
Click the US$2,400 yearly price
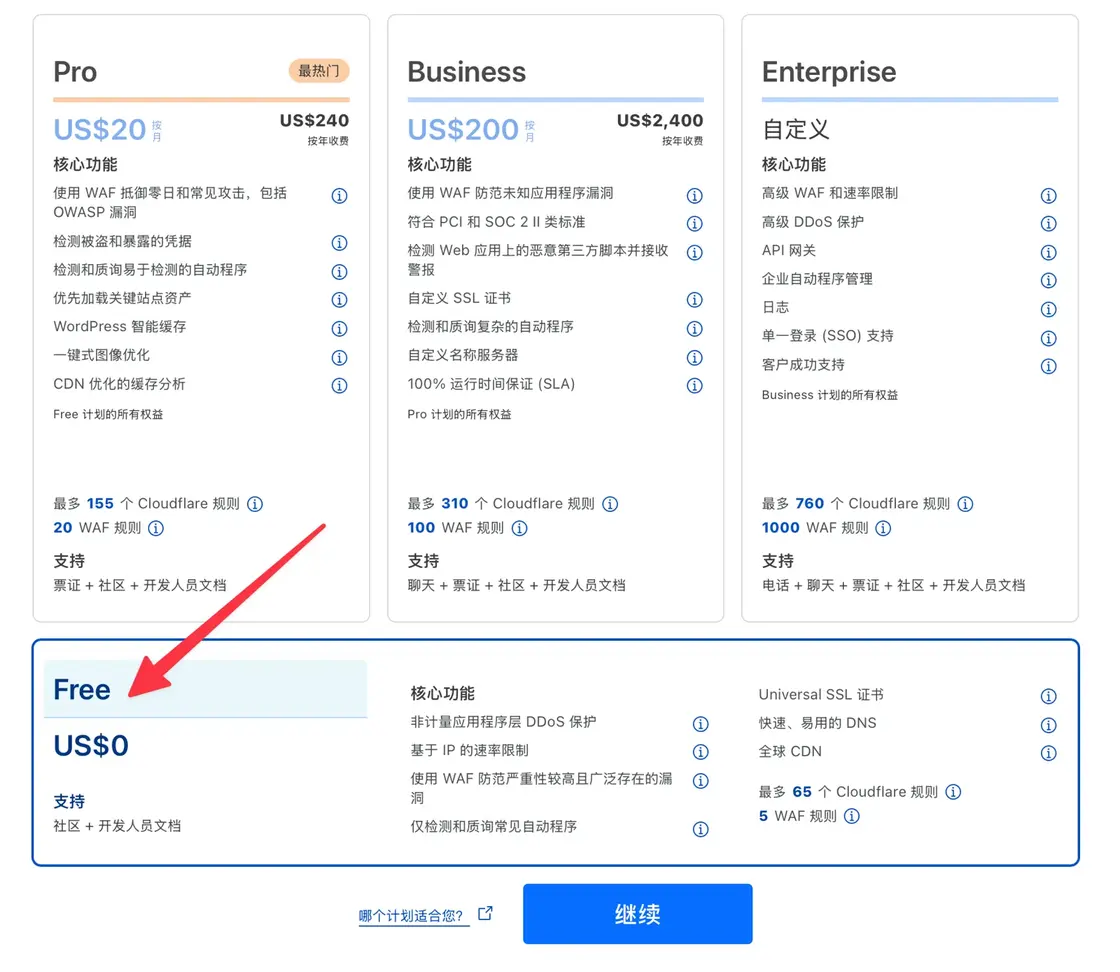point(660,121)
